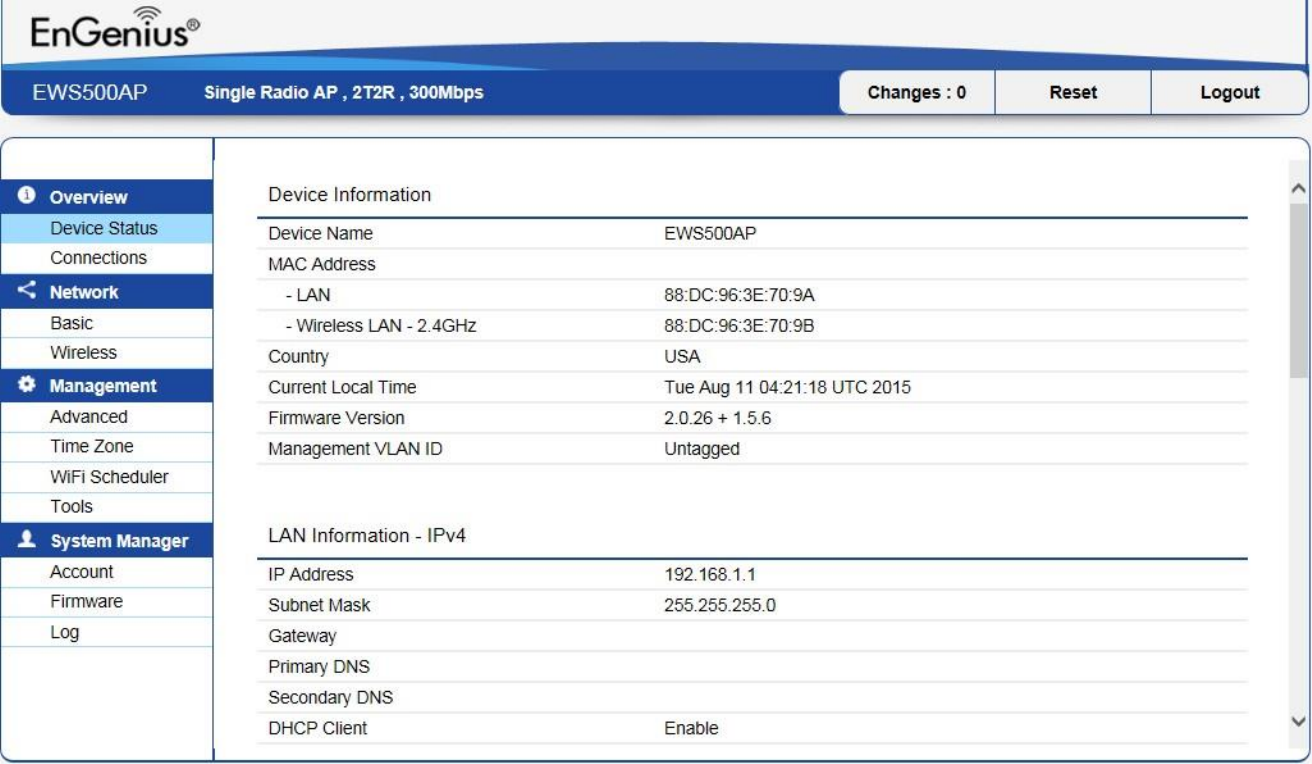Click the Subnet Mask label
This screenshot has height=764, width=1312.
tap(319, 605)
